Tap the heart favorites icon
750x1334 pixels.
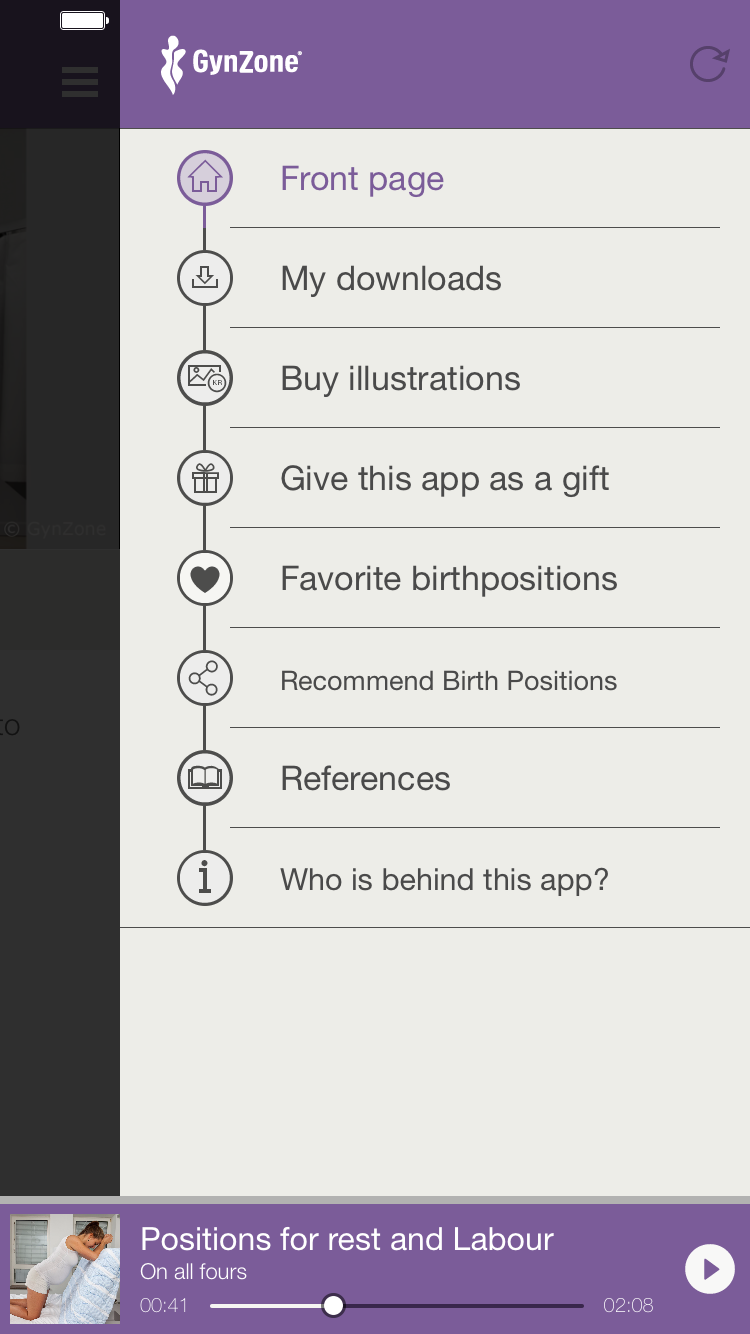[205, 578]
